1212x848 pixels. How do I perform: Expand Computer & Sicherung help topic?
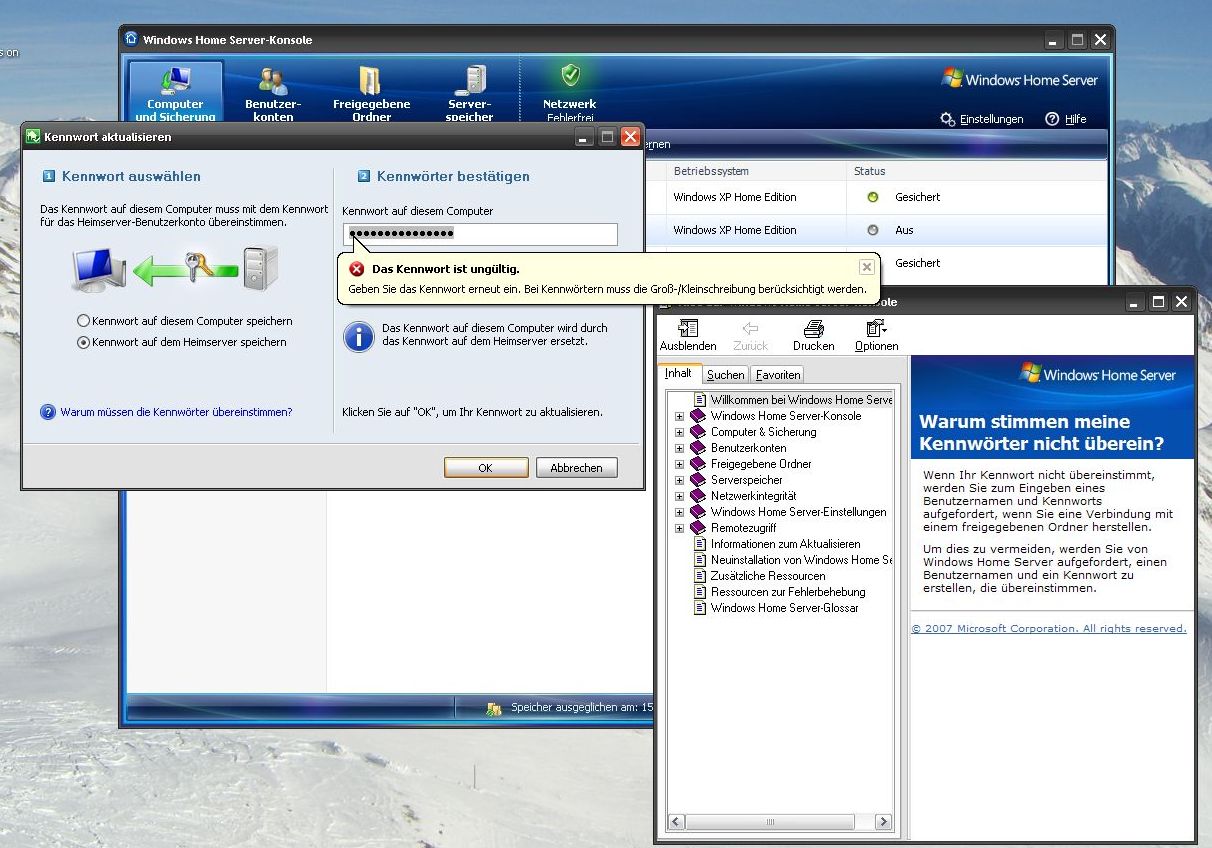679,432
